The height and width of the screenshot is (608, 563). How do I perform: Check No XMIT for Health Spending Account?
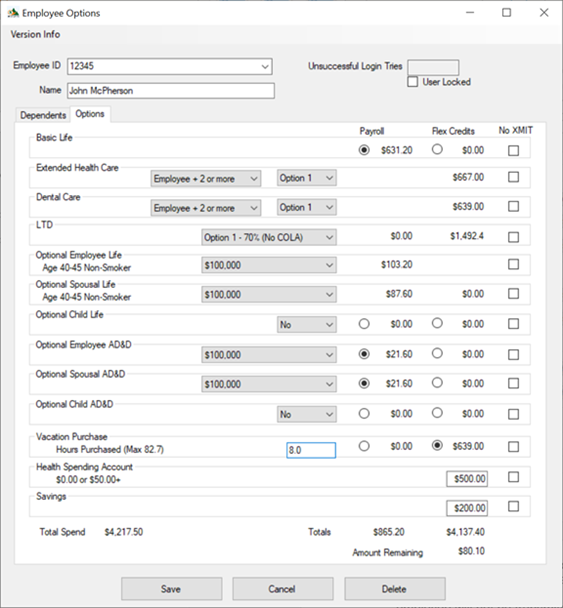513,477
